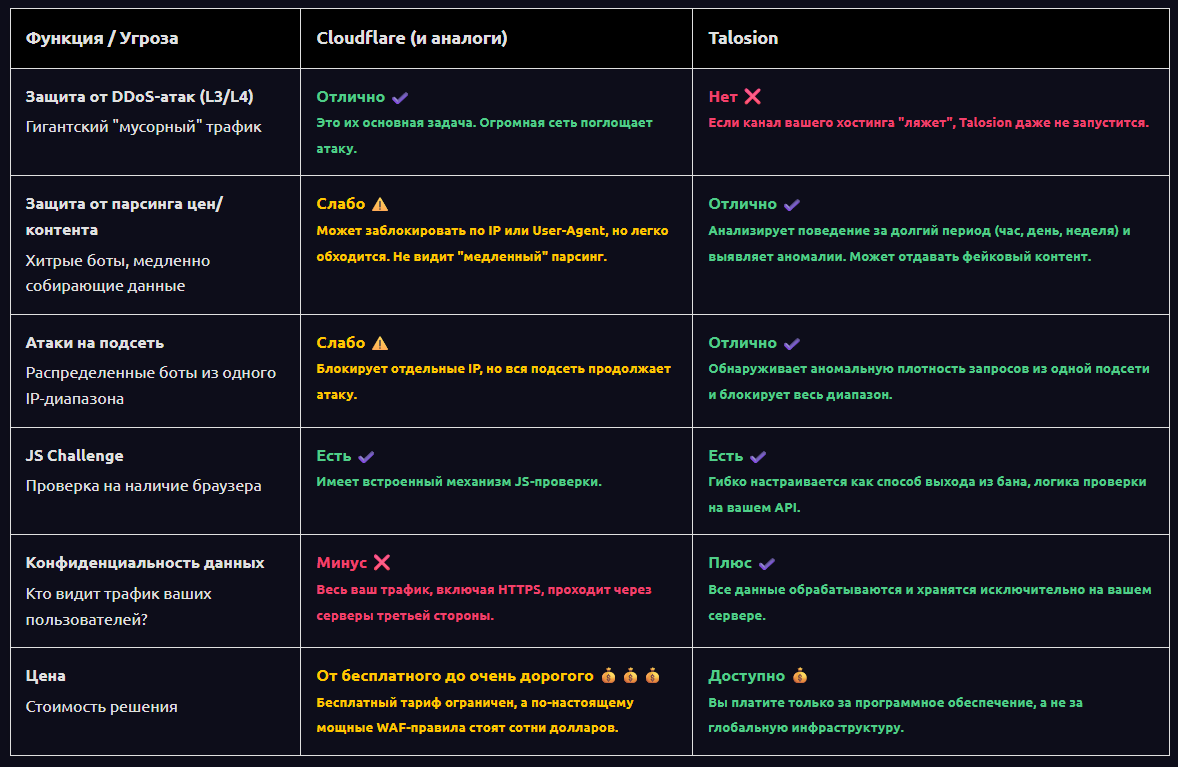Click the text "Хитрые боты, медленно собирающие данные"
This screenshot has width=1178, height=767.
tap(118, 273)
